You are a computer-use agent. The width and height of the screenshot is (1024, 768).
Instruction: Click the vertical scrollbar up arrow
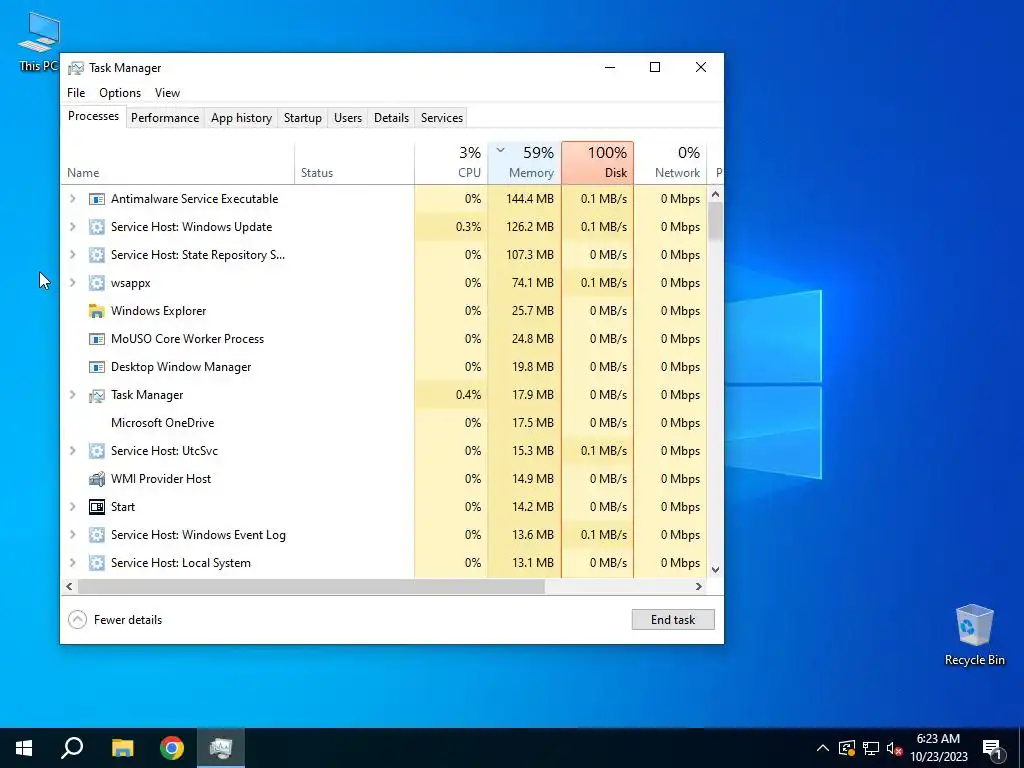point(715,194)
